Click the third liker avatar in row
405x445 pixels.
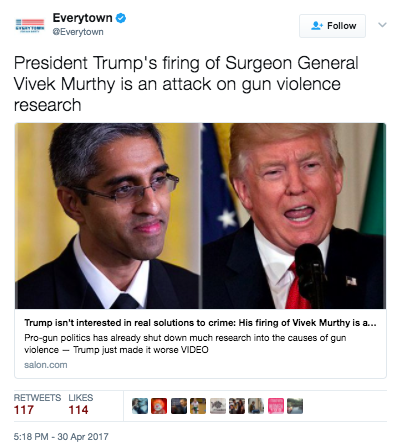pyautogui.click(x=179, y=406)
